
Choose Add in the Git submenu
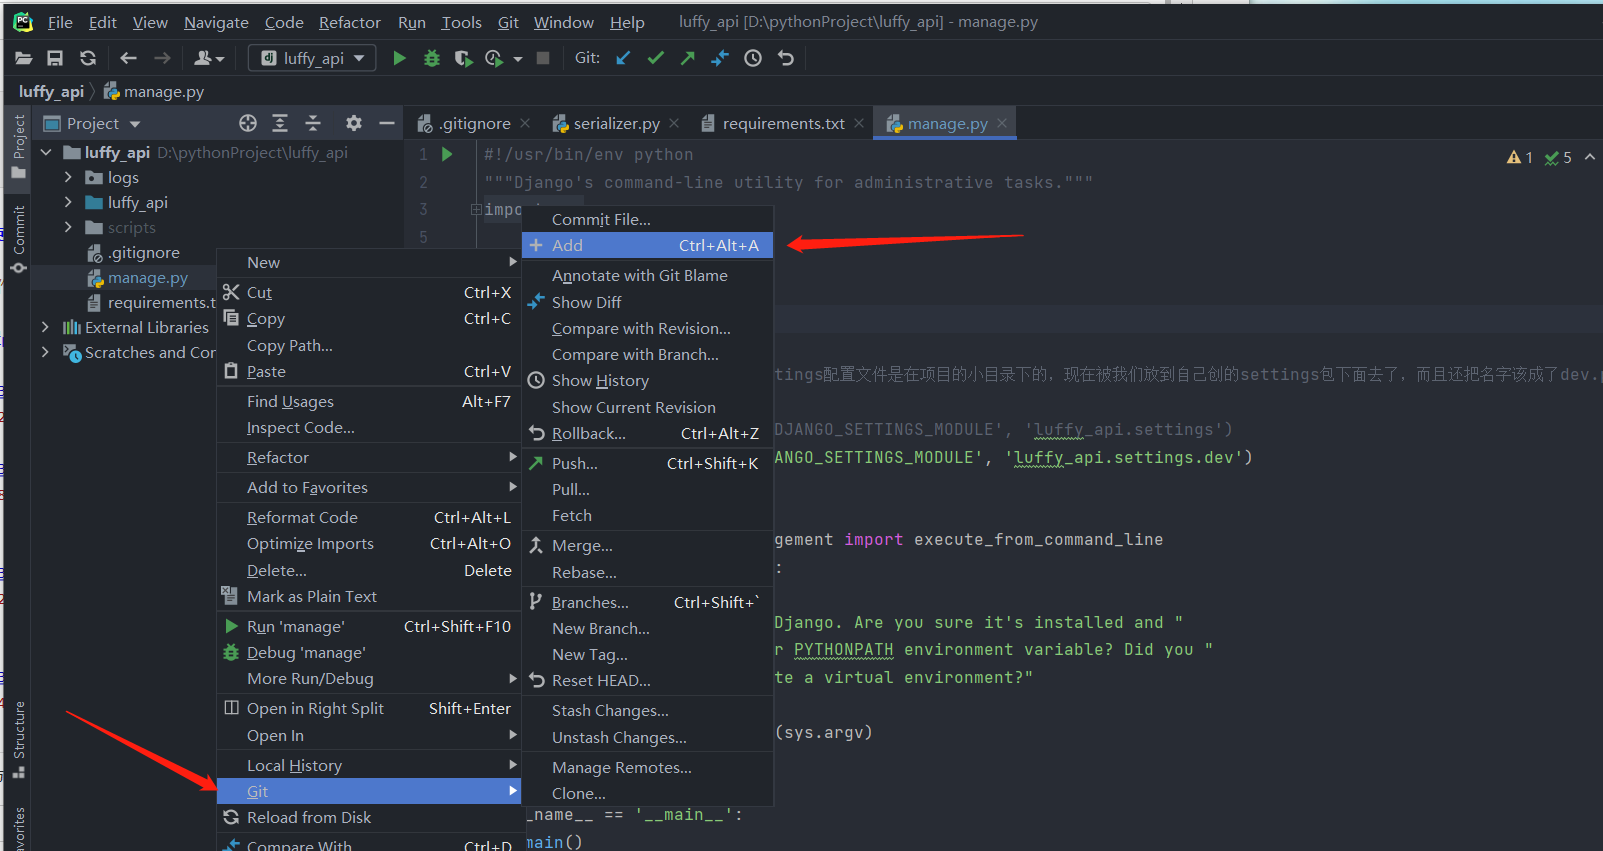coord(648,245)
